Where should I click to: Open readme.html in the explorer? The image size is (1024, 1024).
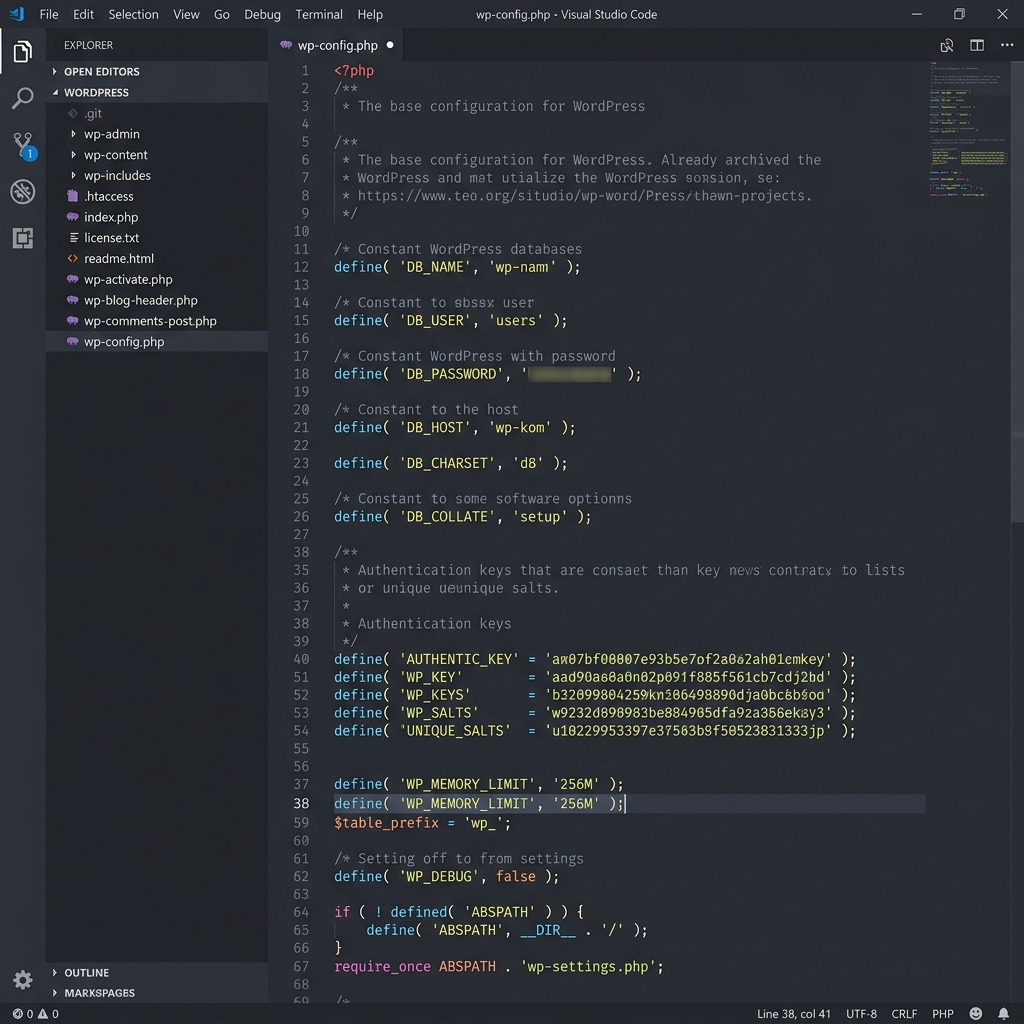point(157,259)
